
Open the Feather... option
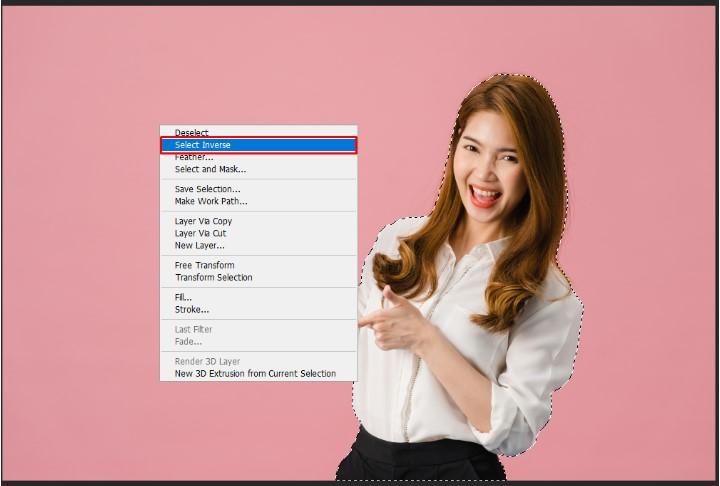coord(258,157)
